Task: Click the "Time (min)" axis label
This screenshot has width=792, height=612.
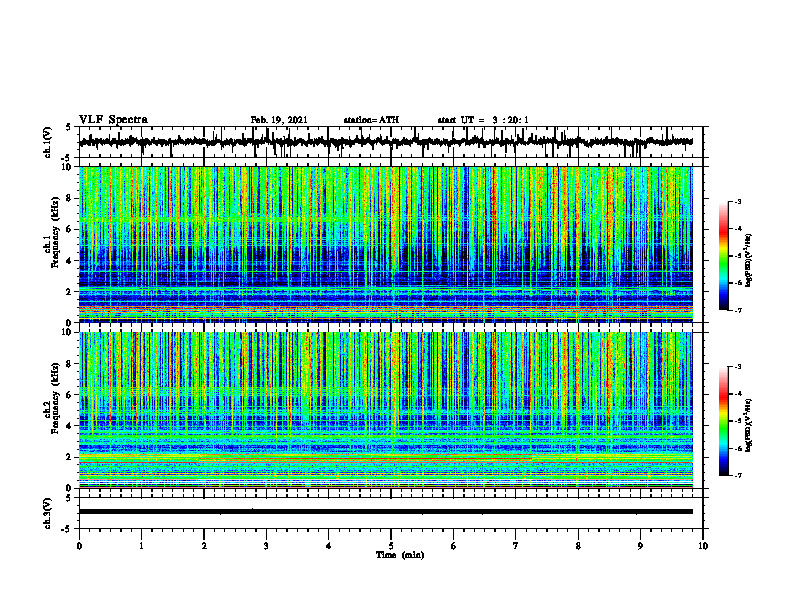Action: click(x=400, y=555)
